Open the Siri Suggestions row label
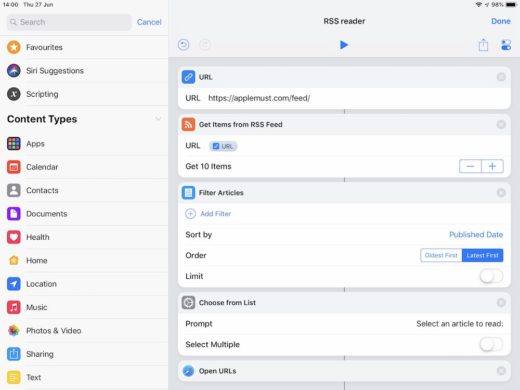The image size is (520, 390). [x=55, y=71]
